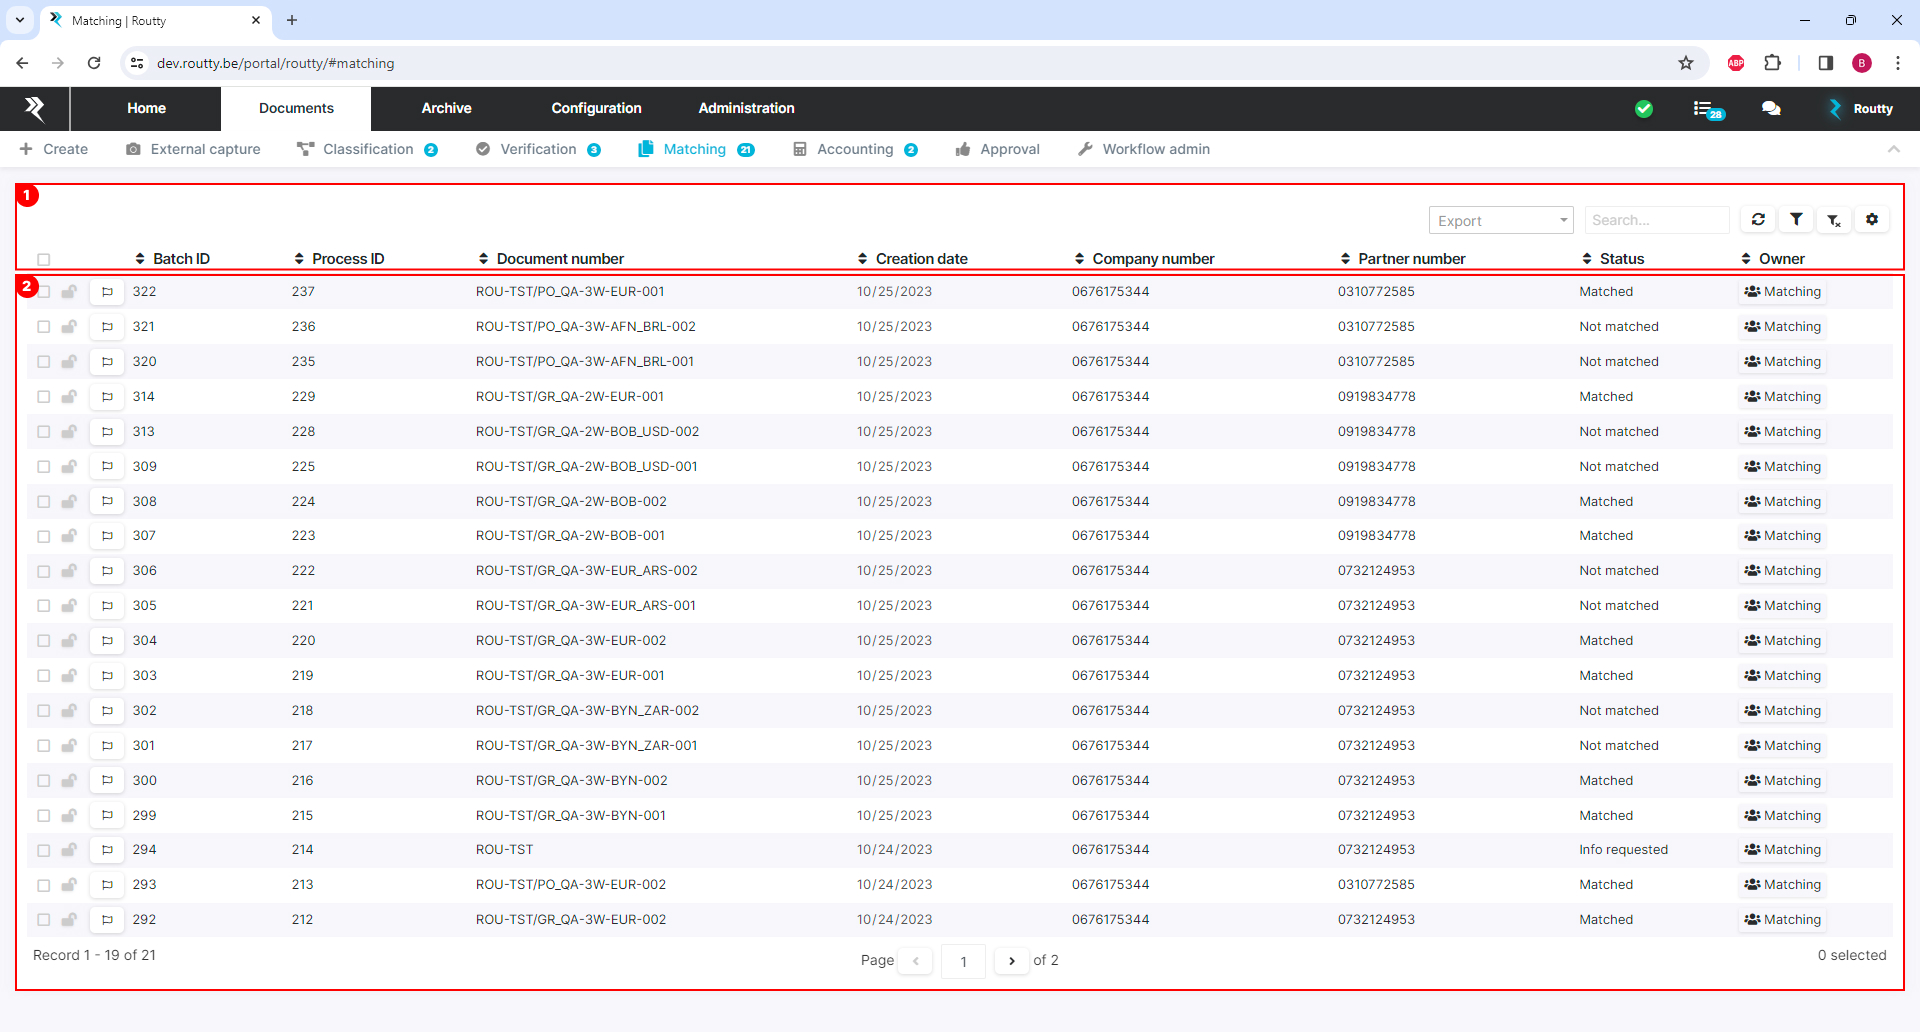The image size is (1920, 1032).
Task: Go to the Home menu
Action: 146,108
